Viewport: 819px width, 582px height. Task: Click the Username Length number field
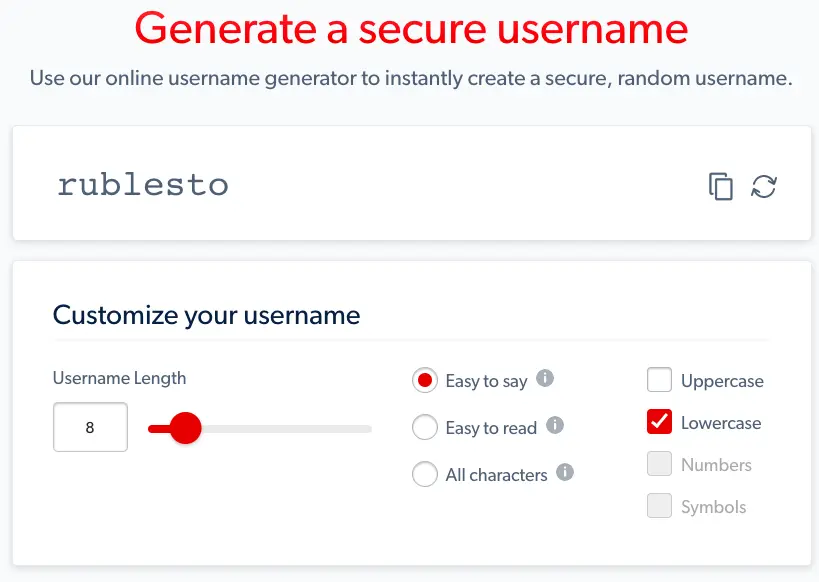90,428
